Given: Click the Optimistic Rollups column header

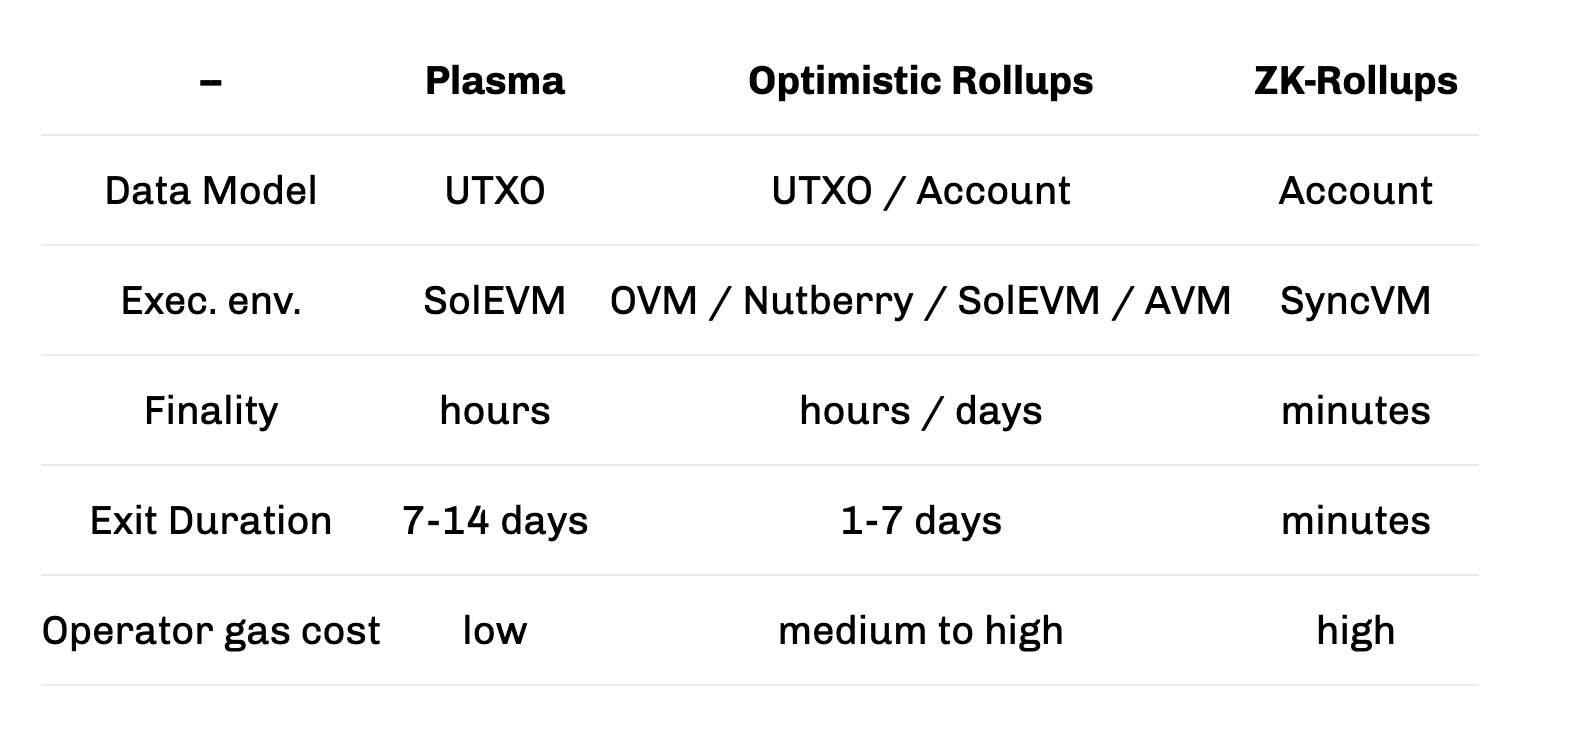Looking at the screenshot, I should pos(920,81).
